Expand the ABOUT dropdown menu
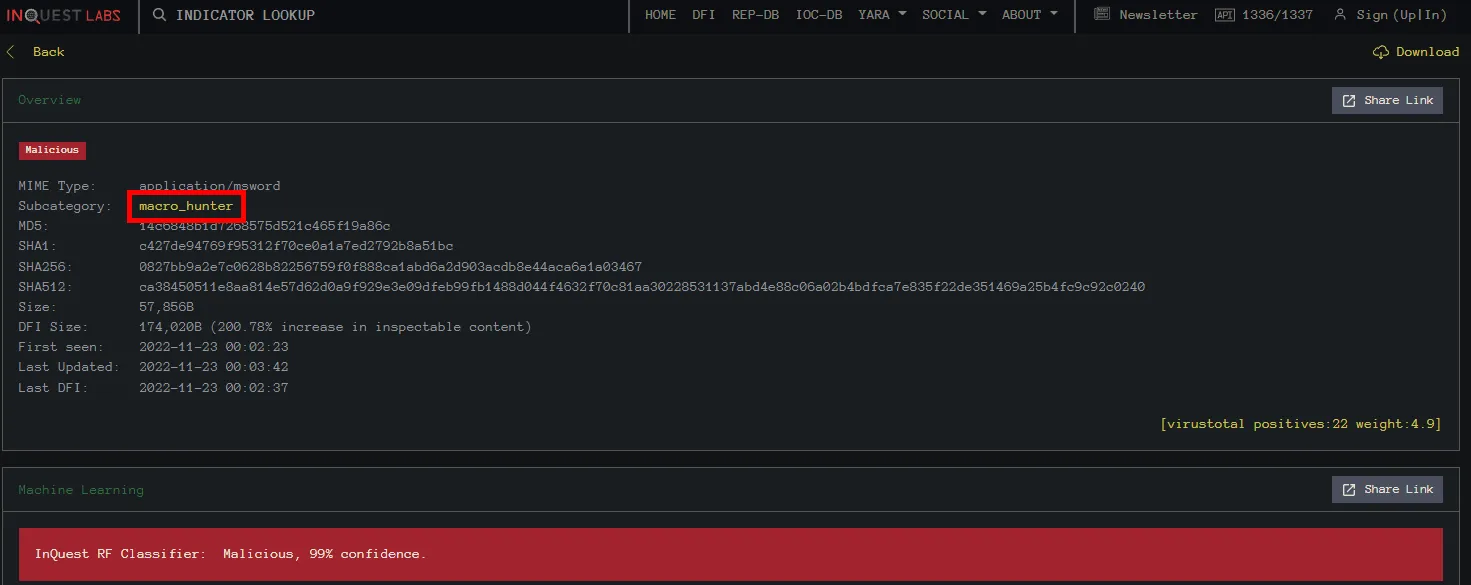 click(1030, 15)
